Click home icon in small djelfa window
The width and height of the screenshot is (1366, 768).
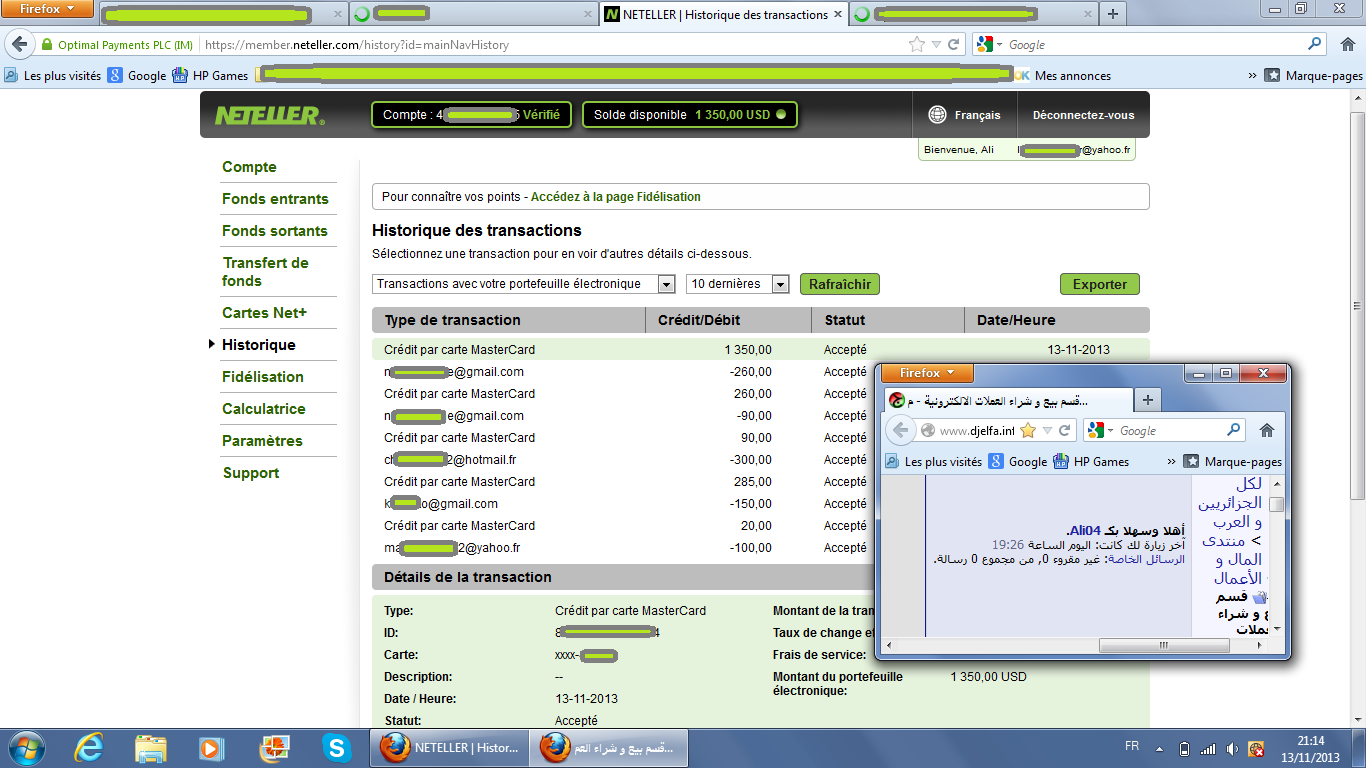pyautogui.click(x=1267, y=430)
